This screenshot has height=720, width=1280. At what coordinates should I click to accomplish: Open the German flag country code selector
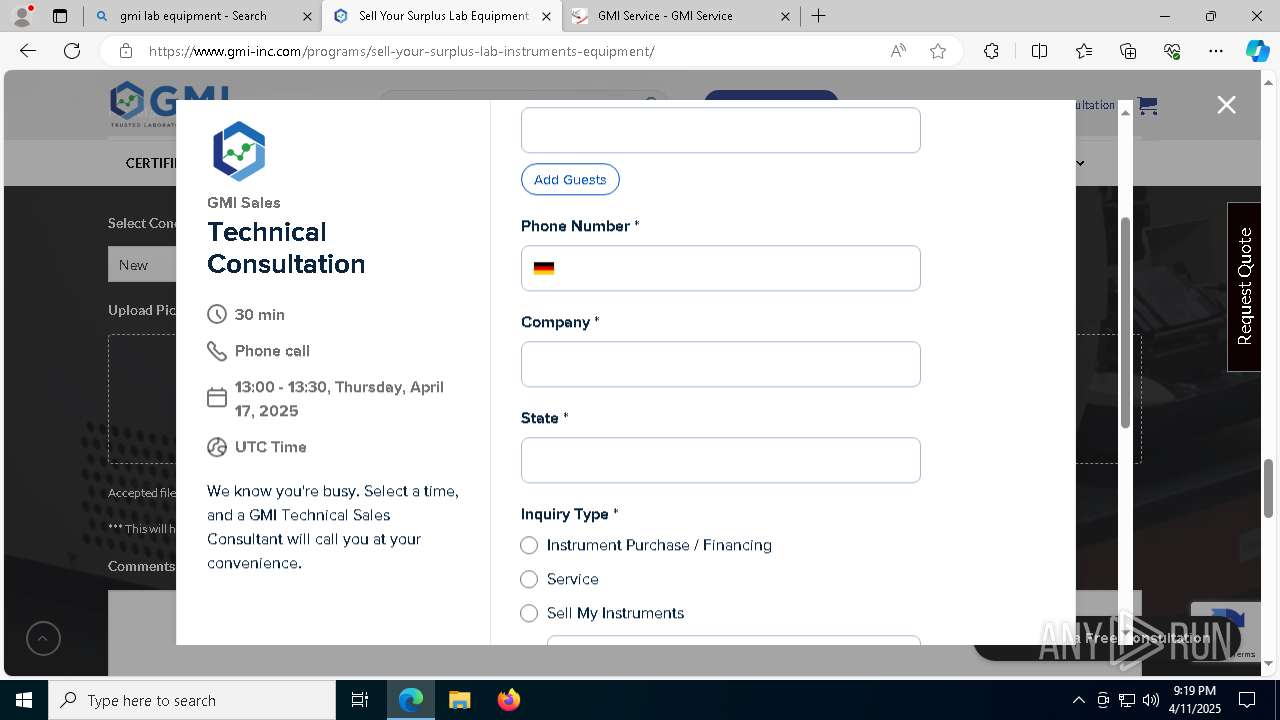point(544,268)
